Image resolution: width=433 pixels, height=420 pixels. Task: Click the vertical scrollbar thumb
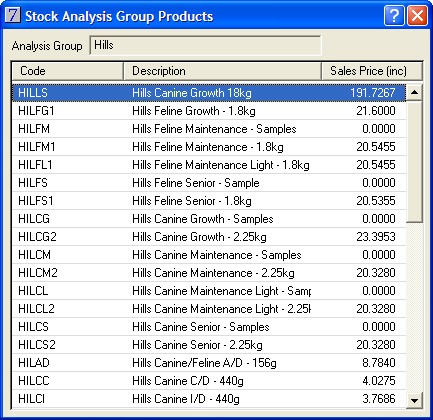point(414,161)
